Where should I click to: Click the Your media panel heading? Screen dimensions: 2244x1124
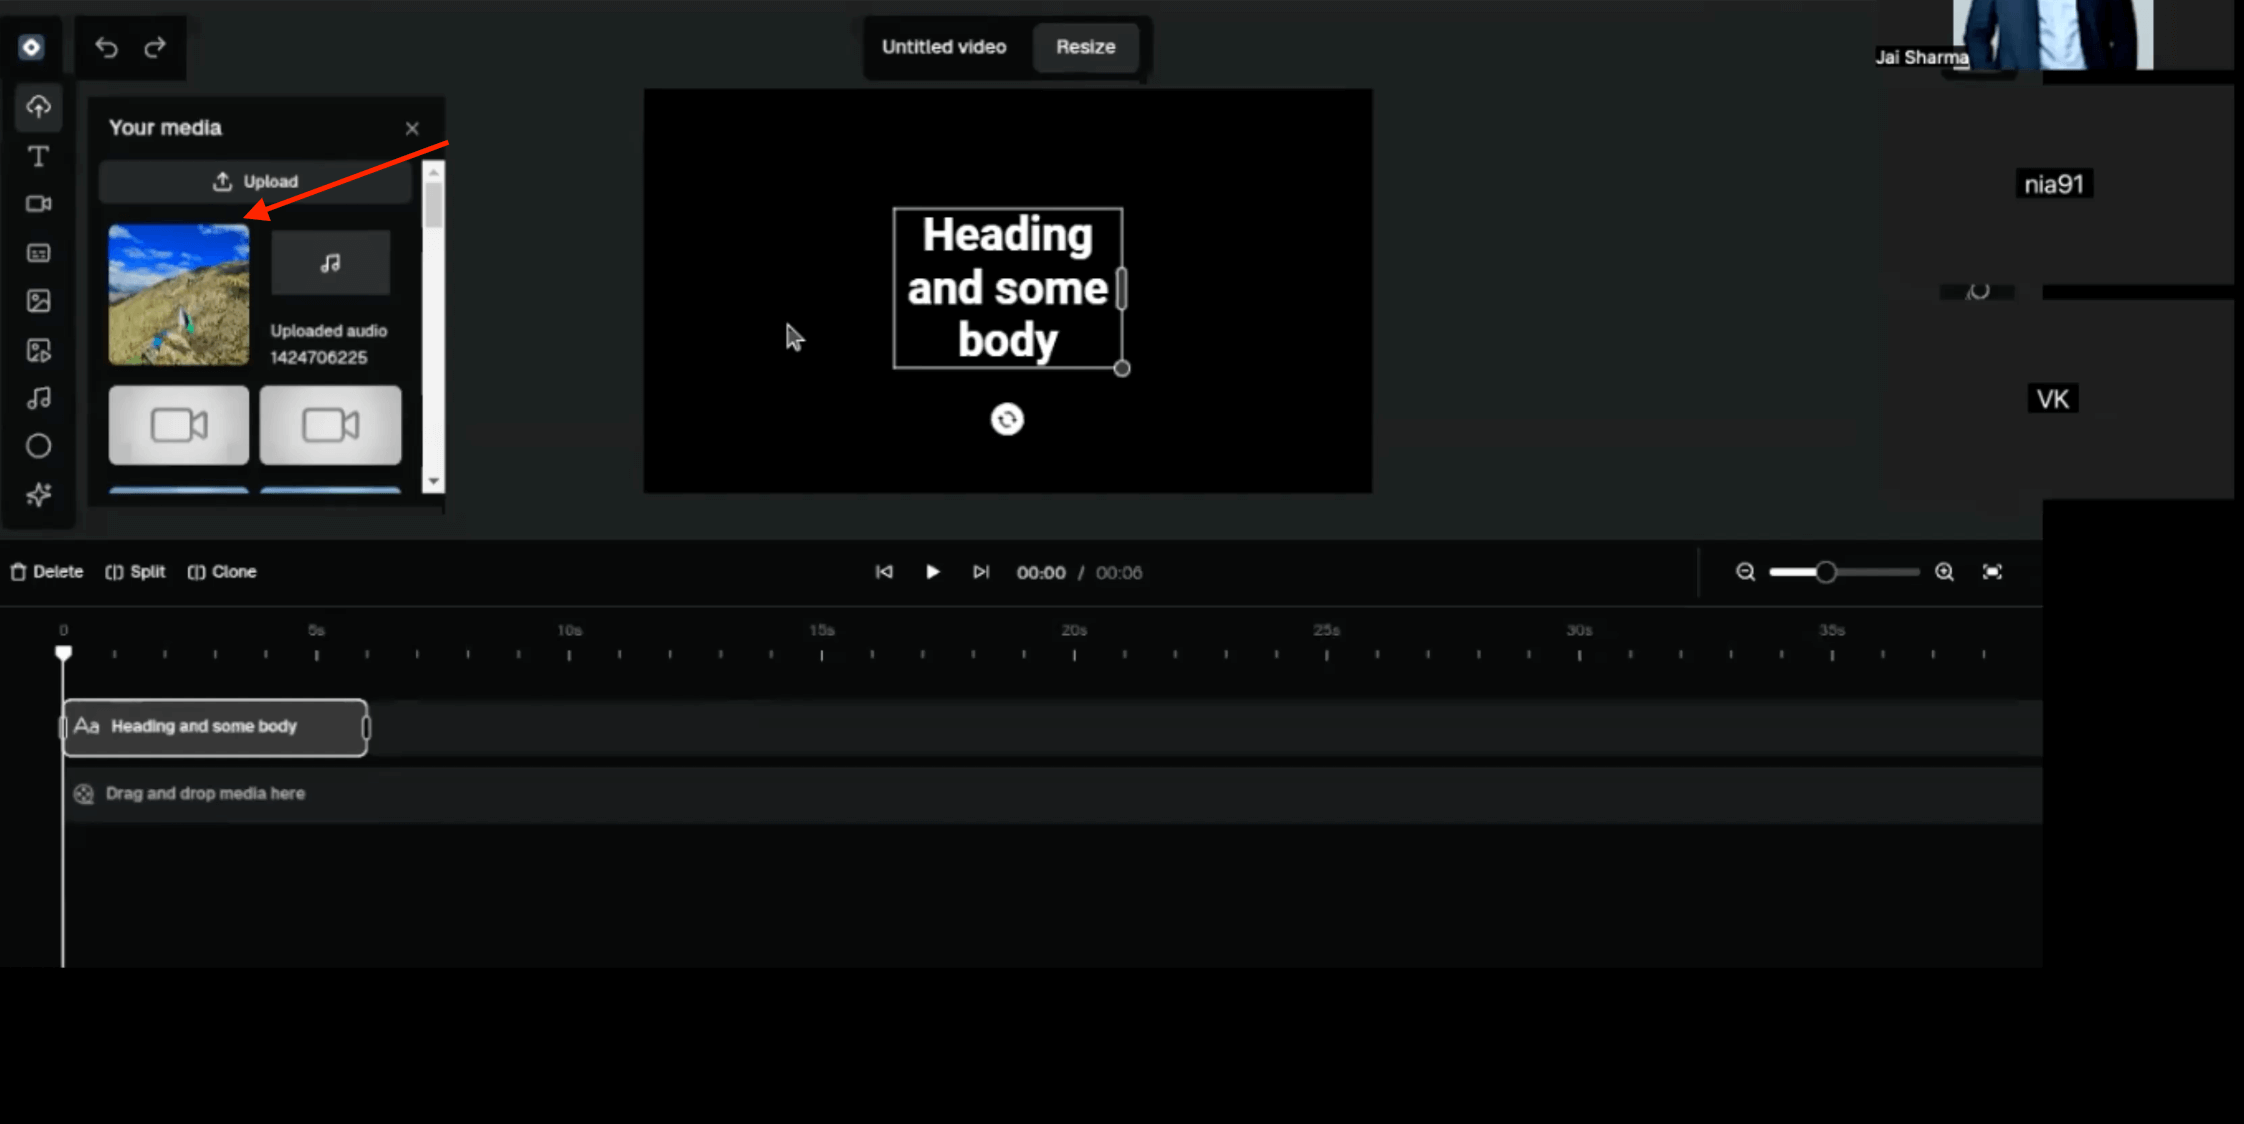(x=165, y=128)
